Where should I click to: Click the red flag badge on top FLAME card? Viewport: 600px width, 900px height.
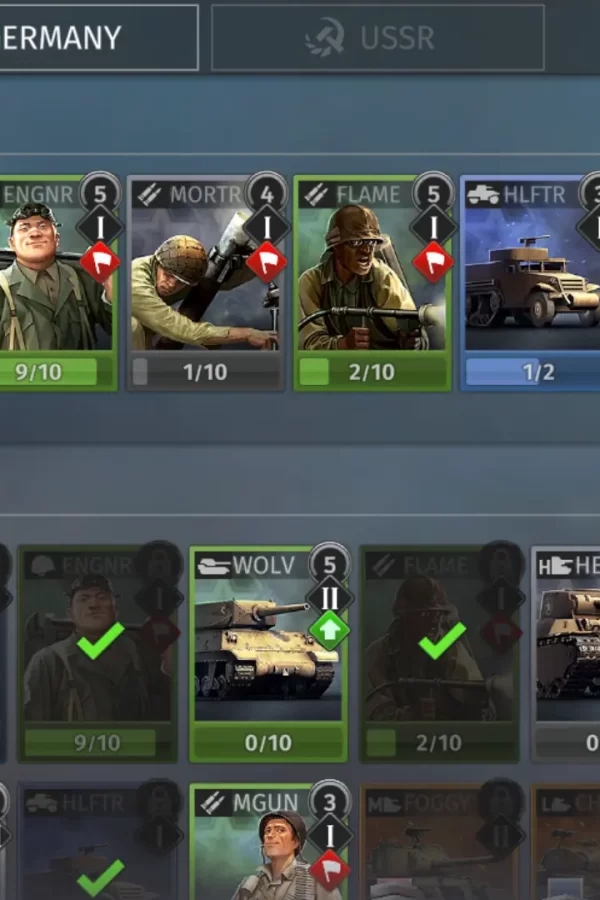click(x=432, y=263)
